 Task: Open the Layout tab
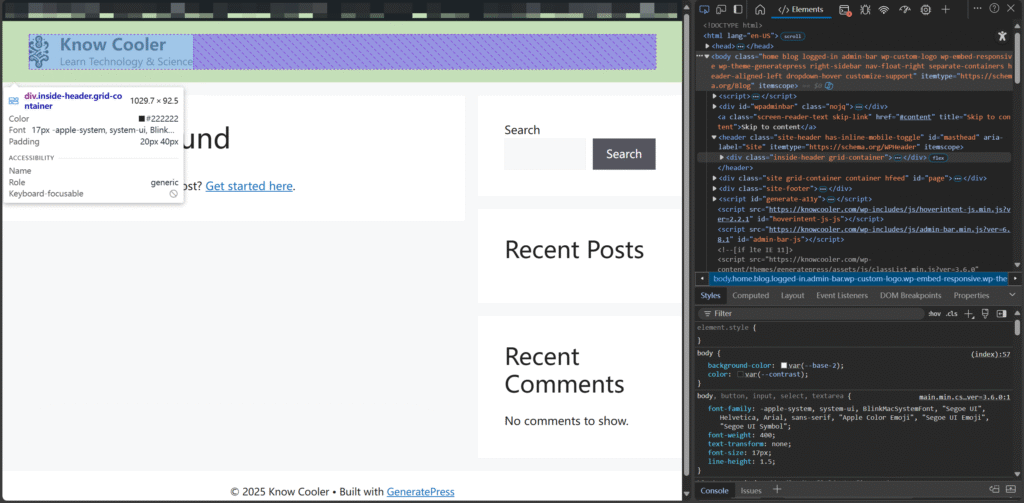tap(793, 295)
